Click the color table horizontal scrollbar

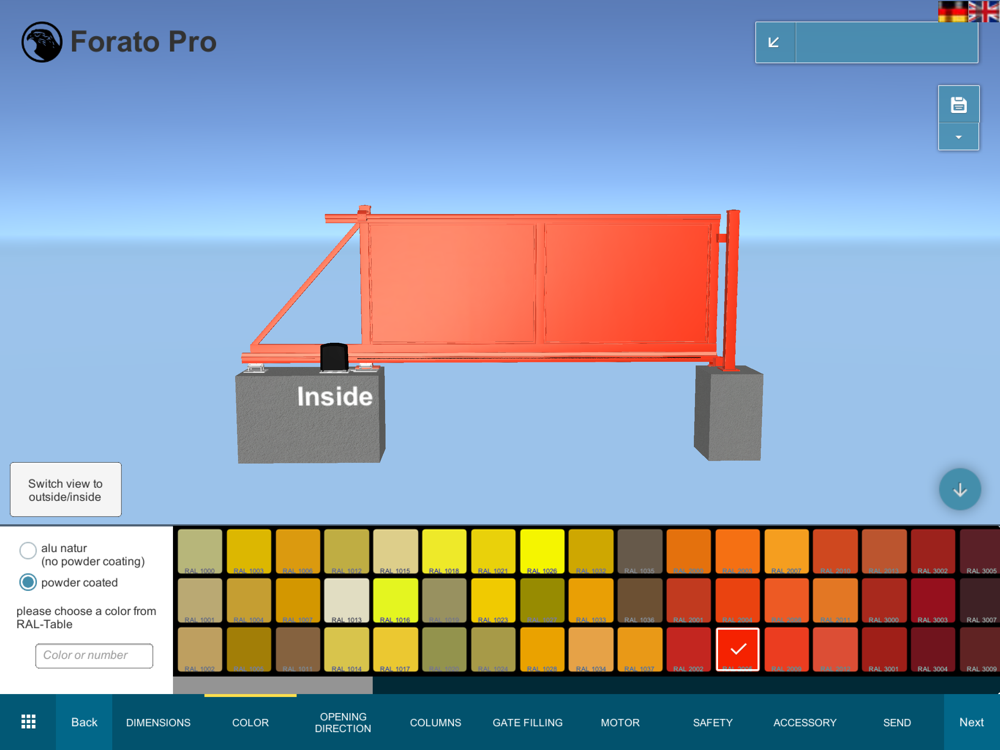pos(273,686)
